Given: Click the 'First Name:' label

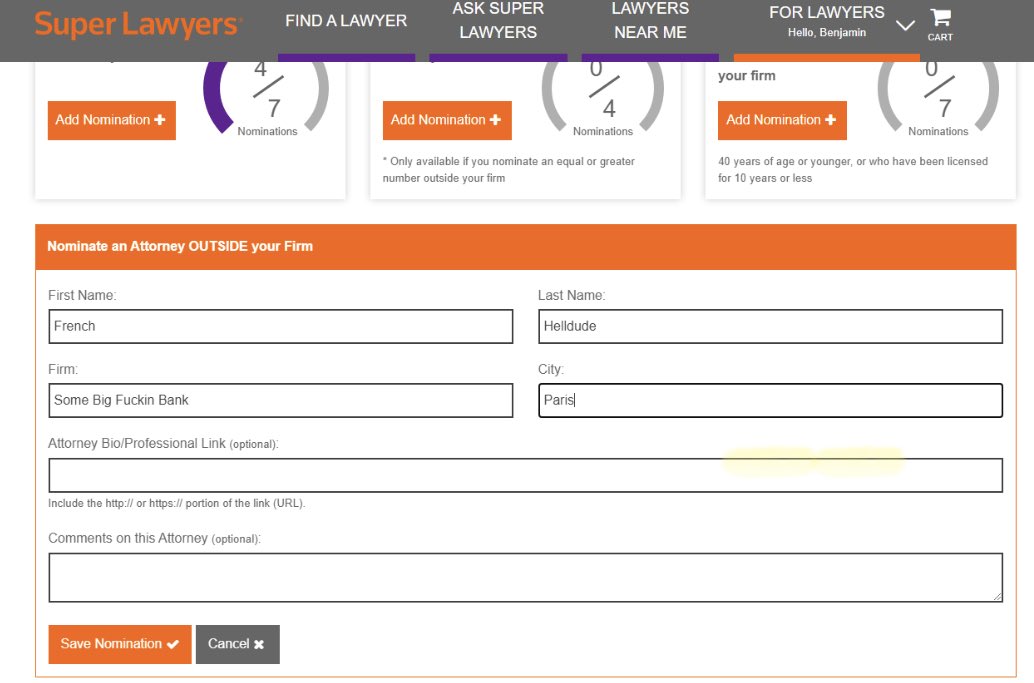Looking at the screenshot, I should [x=82, y=295].
